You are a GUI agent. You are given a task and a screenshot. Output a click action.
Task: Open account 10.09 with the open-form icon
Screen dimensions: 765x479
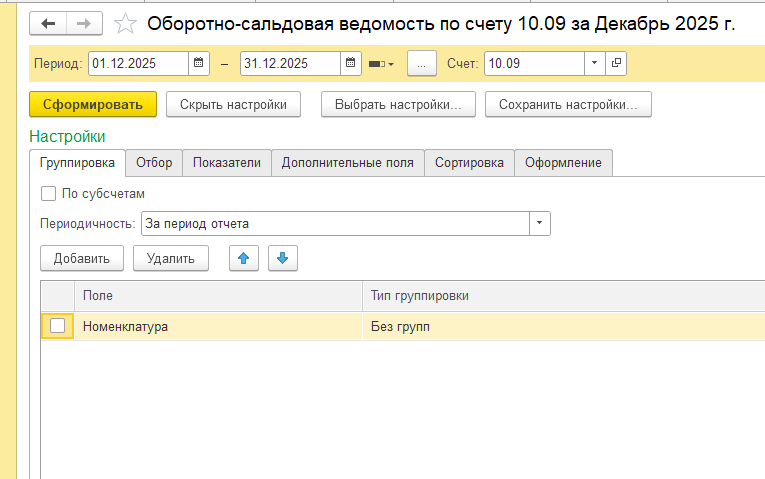tap(616, 63)
